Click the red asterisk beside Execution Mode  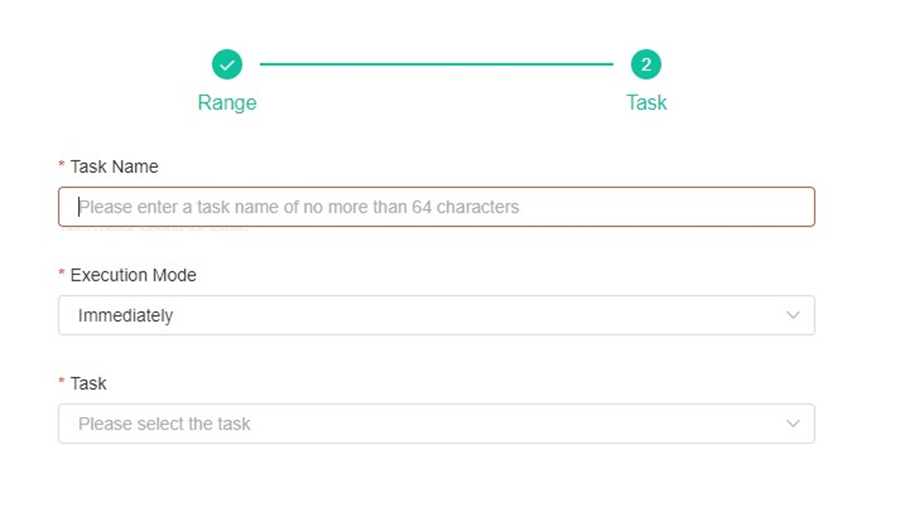click(x=62, y=275)
